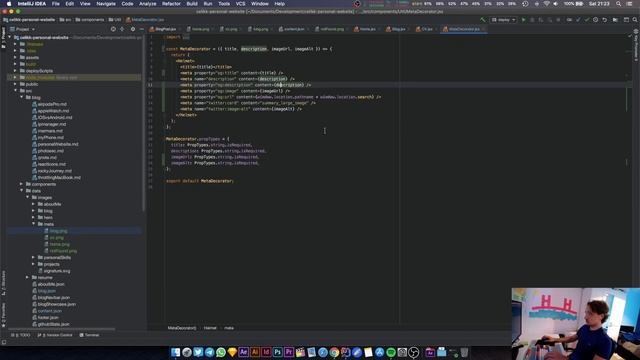Click the meta breadcrumb at editor bottom
This screenshot has height=360, width=640.
click(229, 328)
